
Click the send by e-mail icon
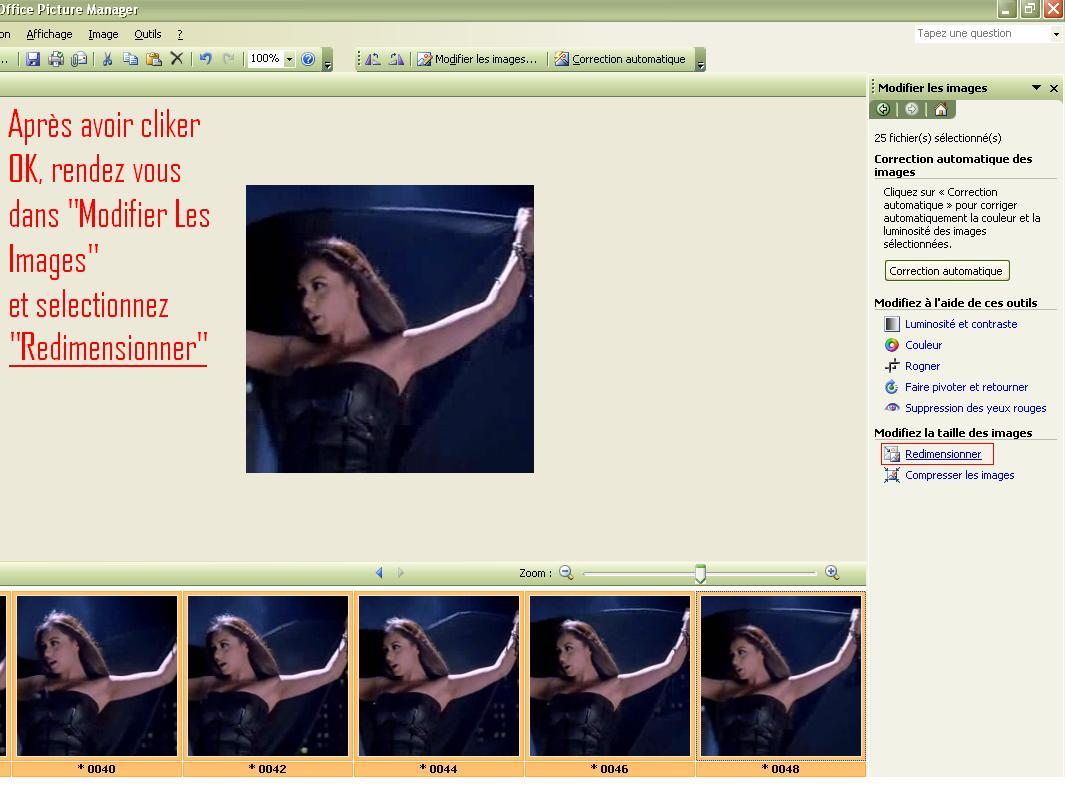click(x=79, y=59)
